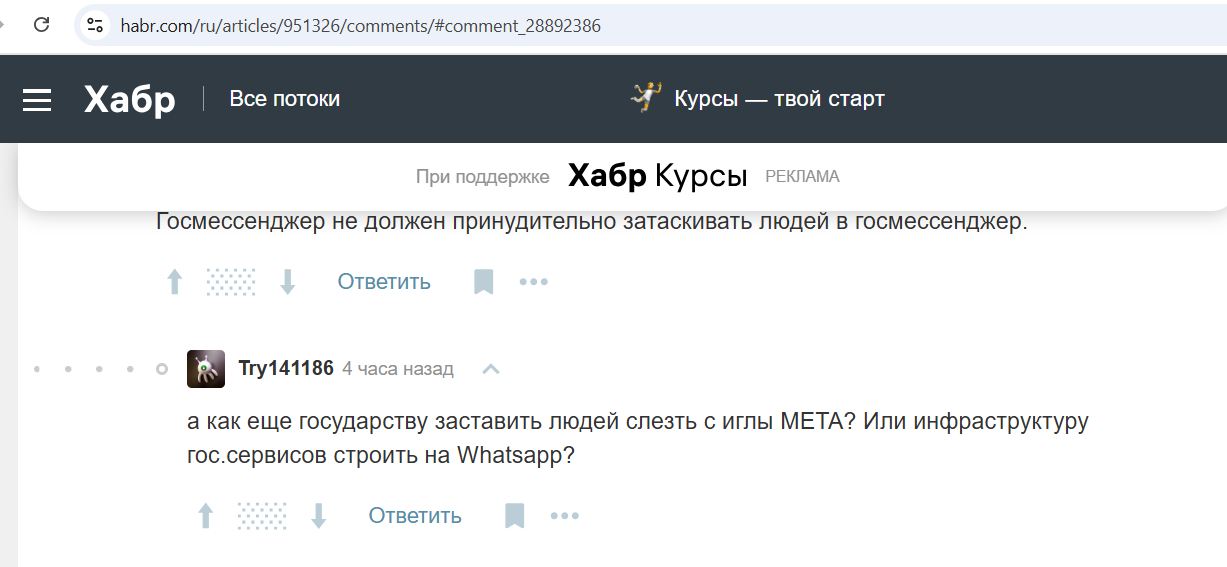The height and width of the screenshot is (567, 1227).
Task: Click Ответить under the госмессенджер comment
Action: [384, 282]
